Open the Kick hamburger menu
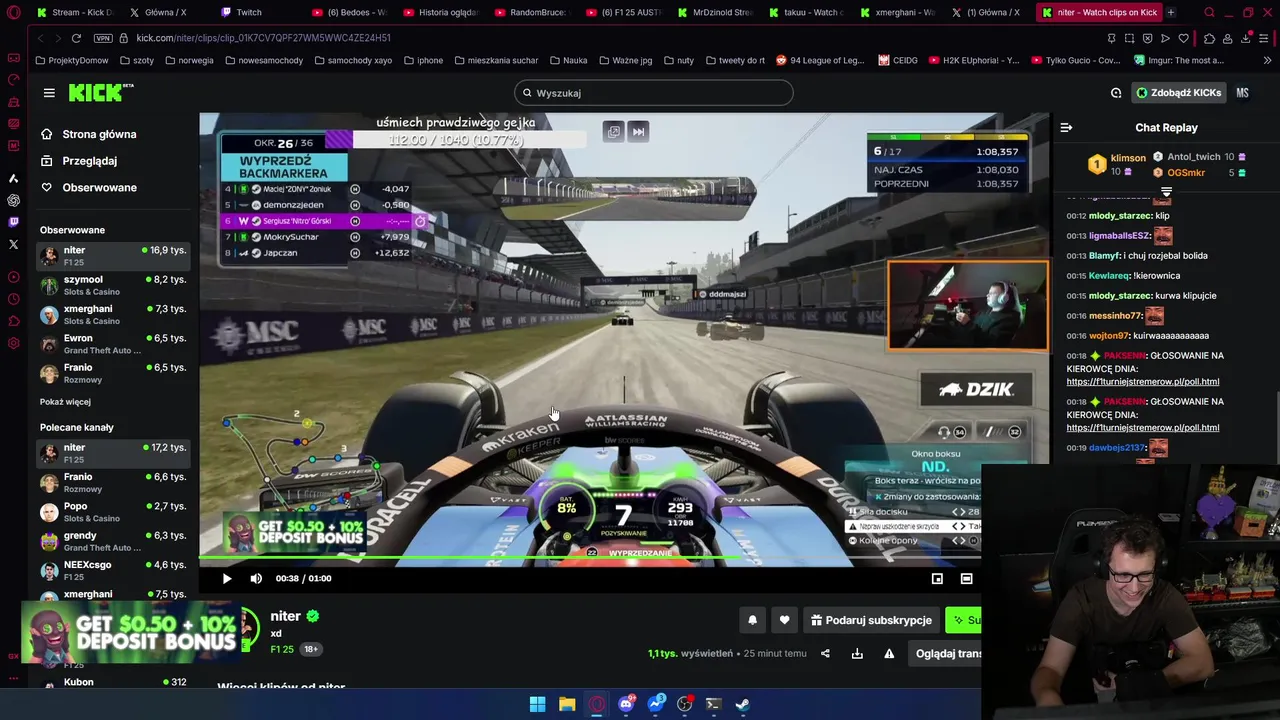 pyautogui.click(x=49, y=93)
